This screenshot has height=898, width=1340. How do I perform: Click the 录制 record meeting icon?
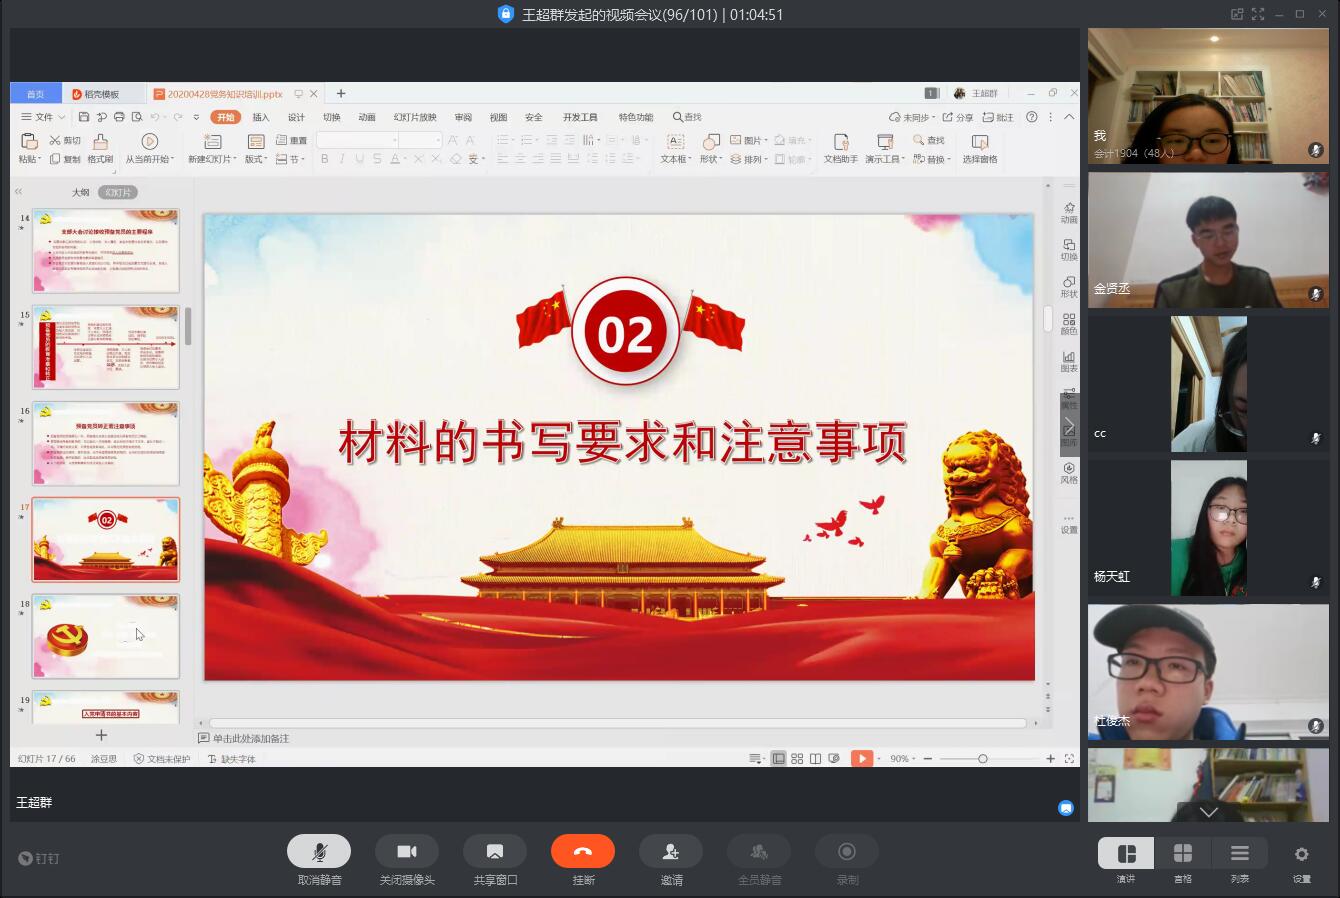click(x=847, y=851)
